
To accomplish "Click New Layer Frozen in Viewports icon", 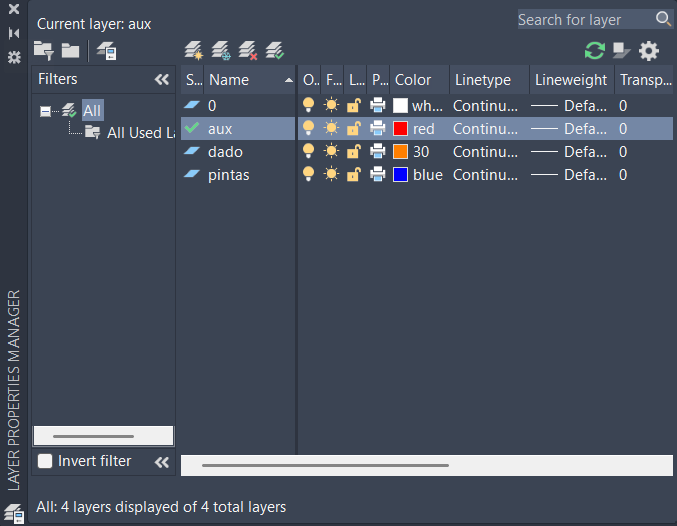I will 221,50.
